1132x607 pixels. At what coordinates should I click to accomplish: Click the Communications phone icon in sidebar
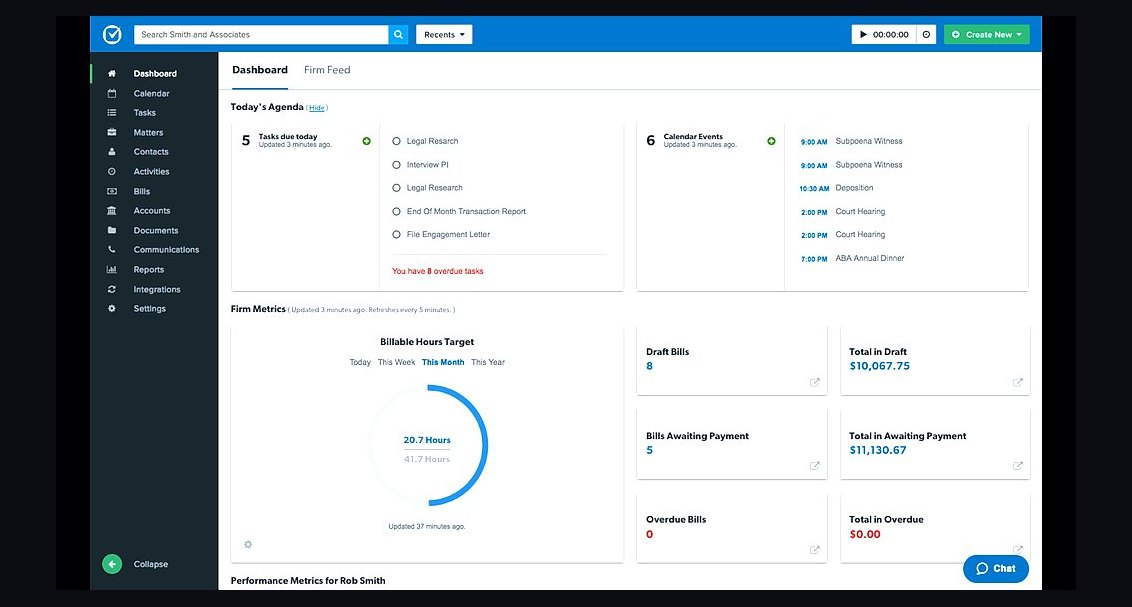tap(112, 250)
